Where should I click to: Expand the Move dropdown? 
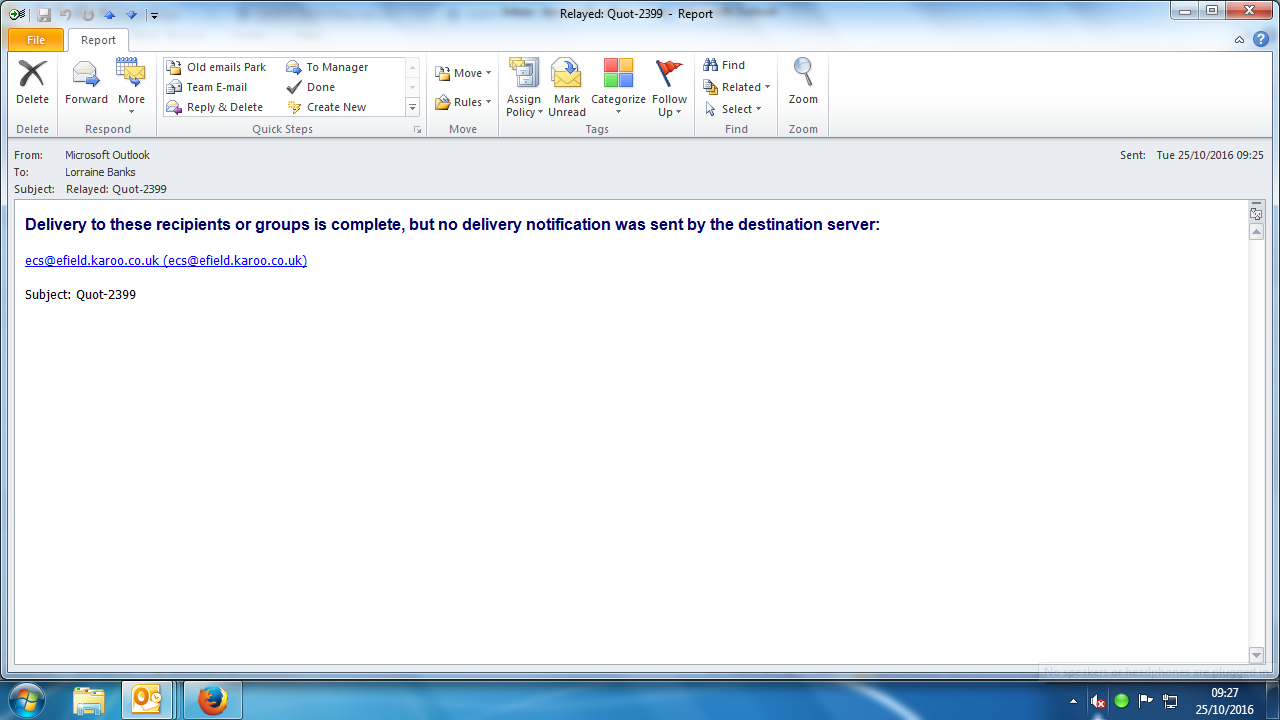463,73
